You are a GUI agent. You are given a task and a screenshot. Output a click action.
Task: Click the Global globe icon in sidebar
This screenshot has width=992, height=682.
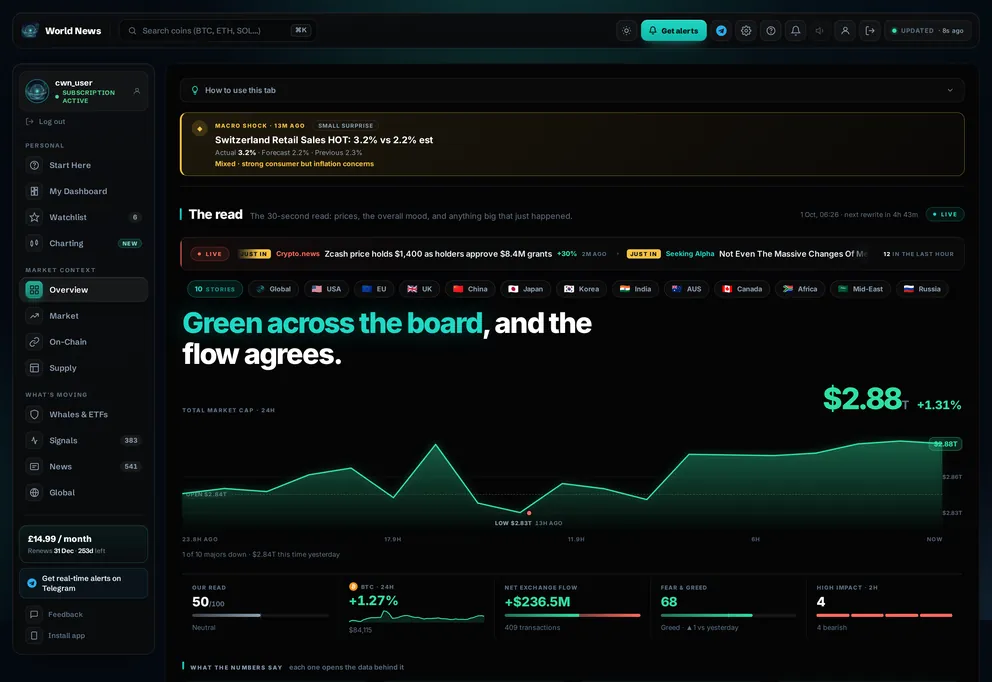[x=34, y=492]
